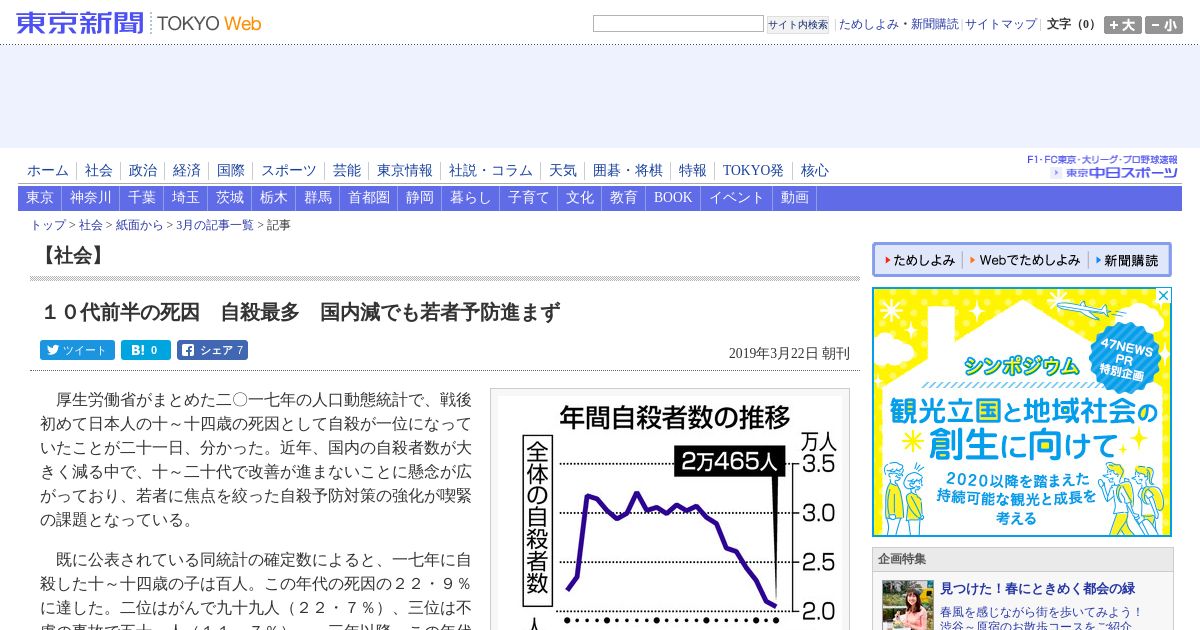Click the シンポジウム tourism ad banner
Viewport: 1200px width, 630px height.
click(x=1022, y=412)
